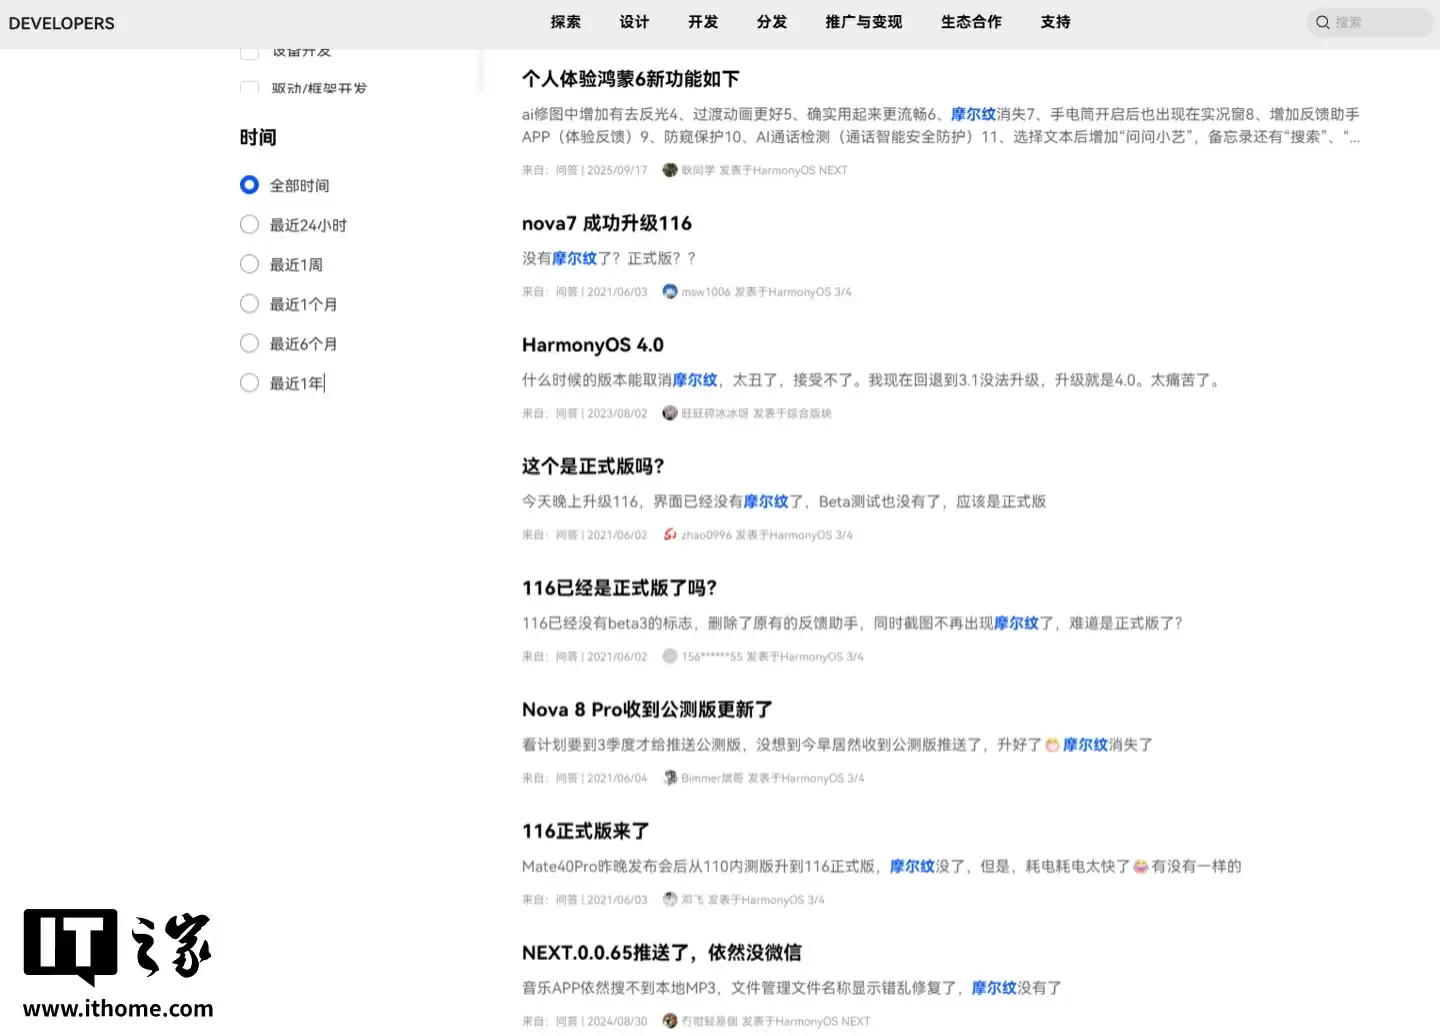The height and width of the screenshot is (1036, 1440).
Task: Click 耿同学's avatar icon
Action: [x=670, y=170]
